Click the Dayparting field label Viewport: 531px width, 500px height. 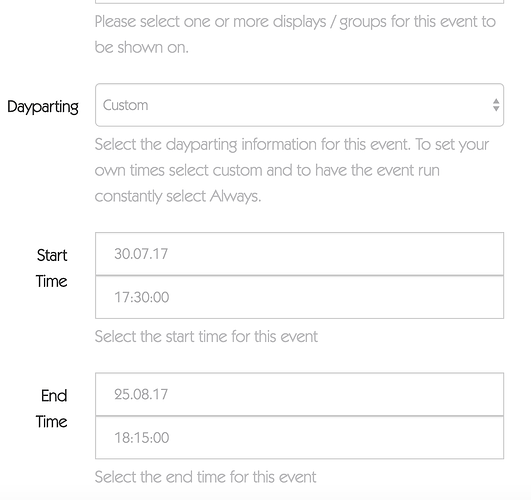pos(43,107)
